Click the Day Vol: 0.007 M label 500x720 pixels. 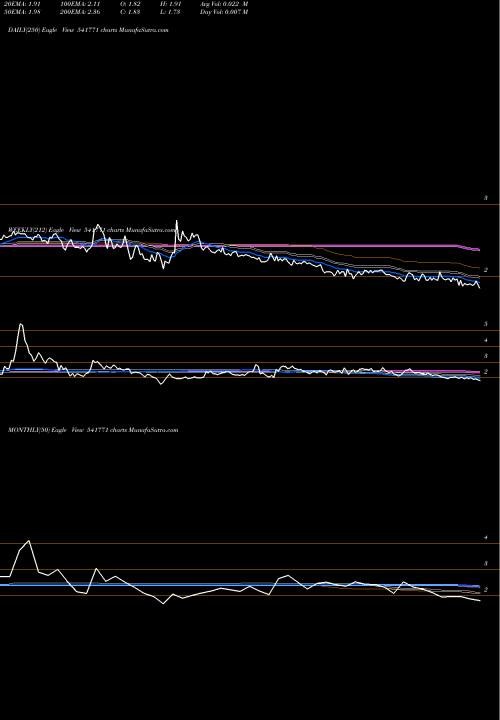point(224,12)
